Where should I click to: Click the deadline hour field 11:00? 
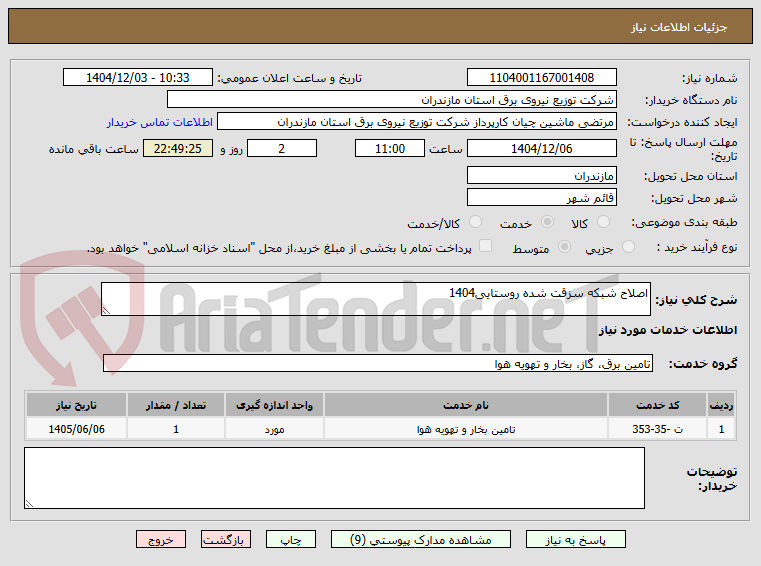pos(390,148)
